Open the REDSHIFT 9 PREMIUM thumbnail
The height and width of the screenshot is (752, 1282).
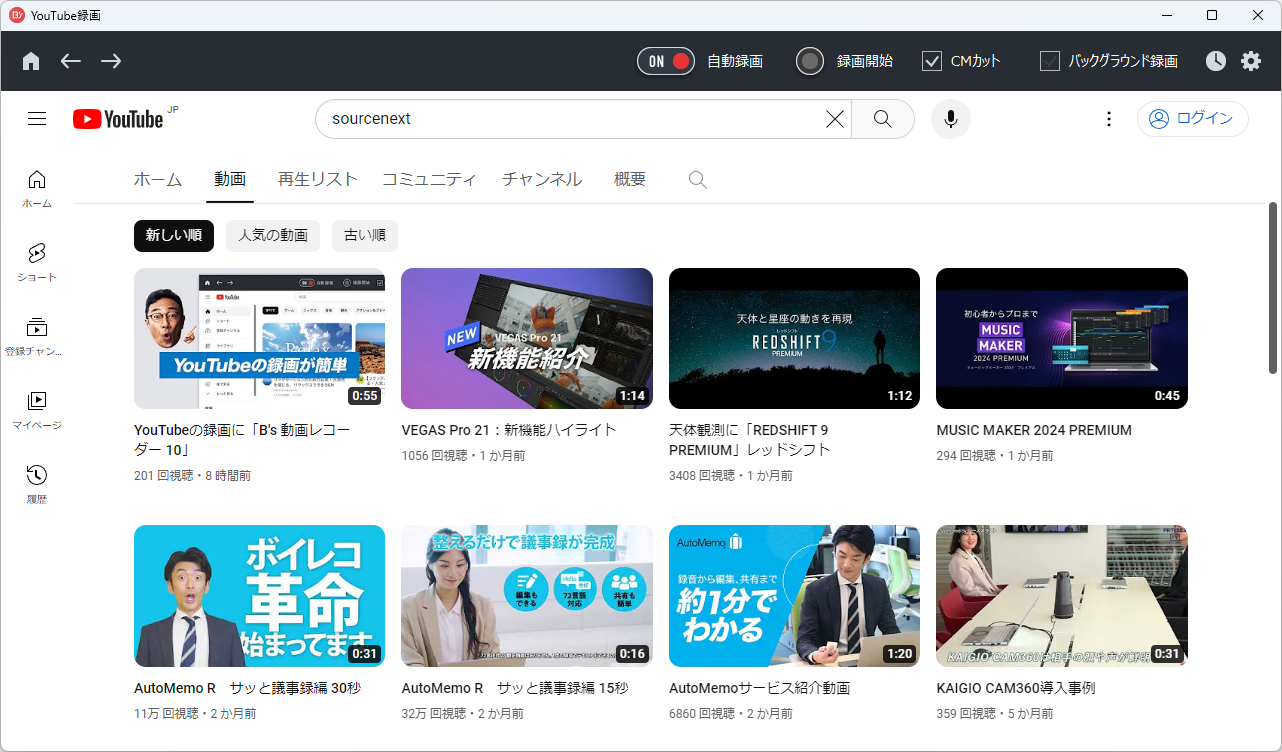[794, 338]
